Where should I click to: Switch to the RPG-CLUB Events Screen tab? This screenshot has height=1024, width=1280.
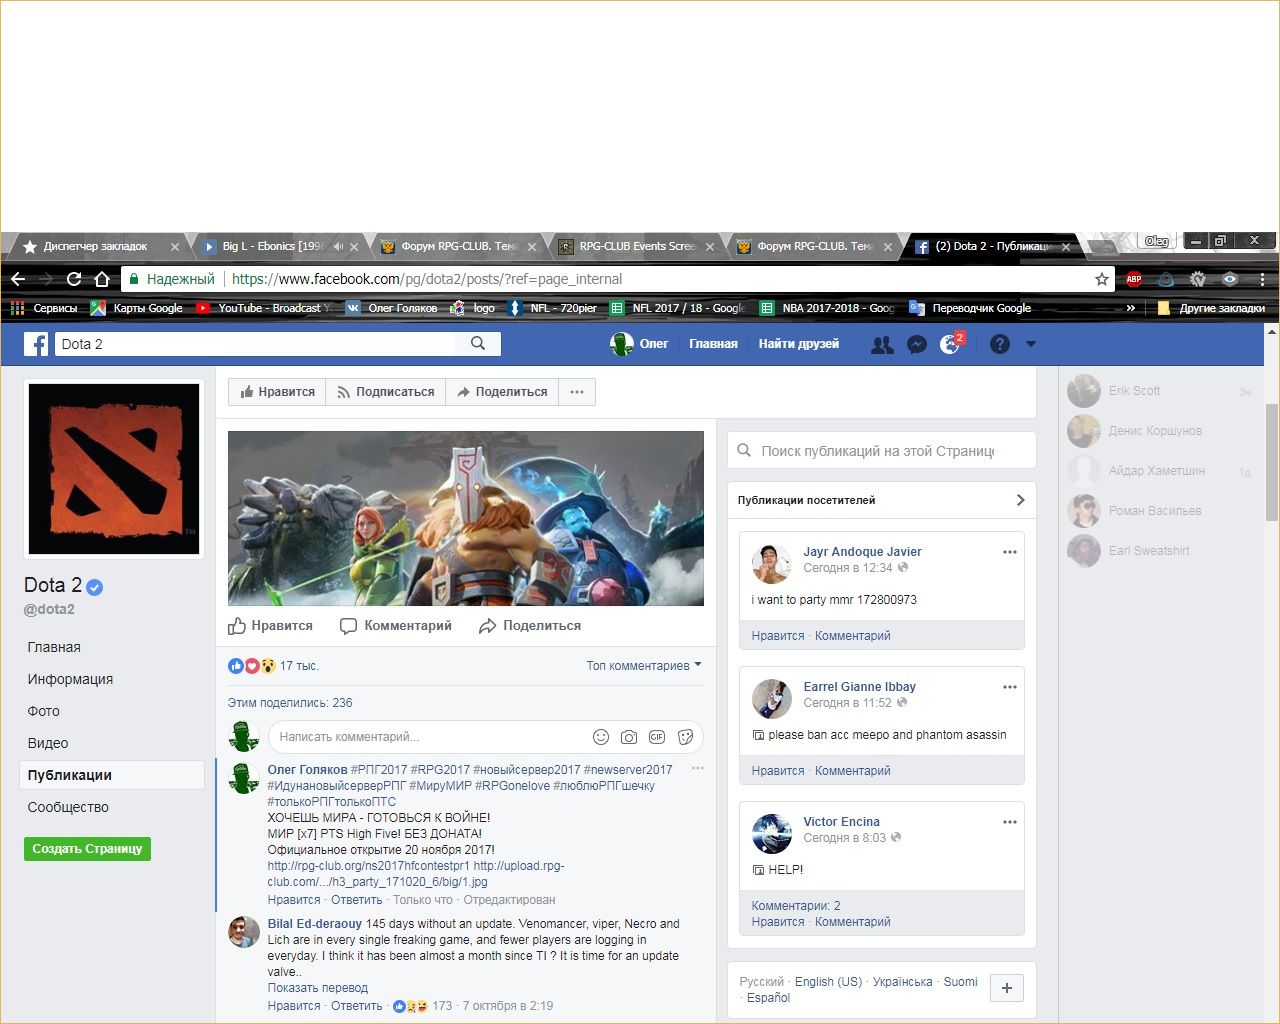pos(637,246)
